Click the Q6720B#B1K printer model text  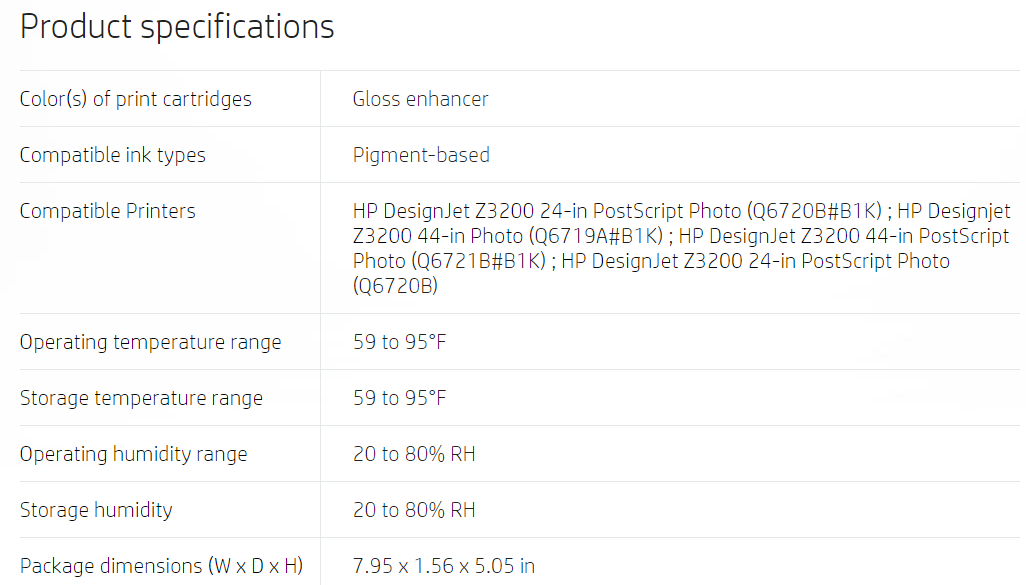pos(815,211)
